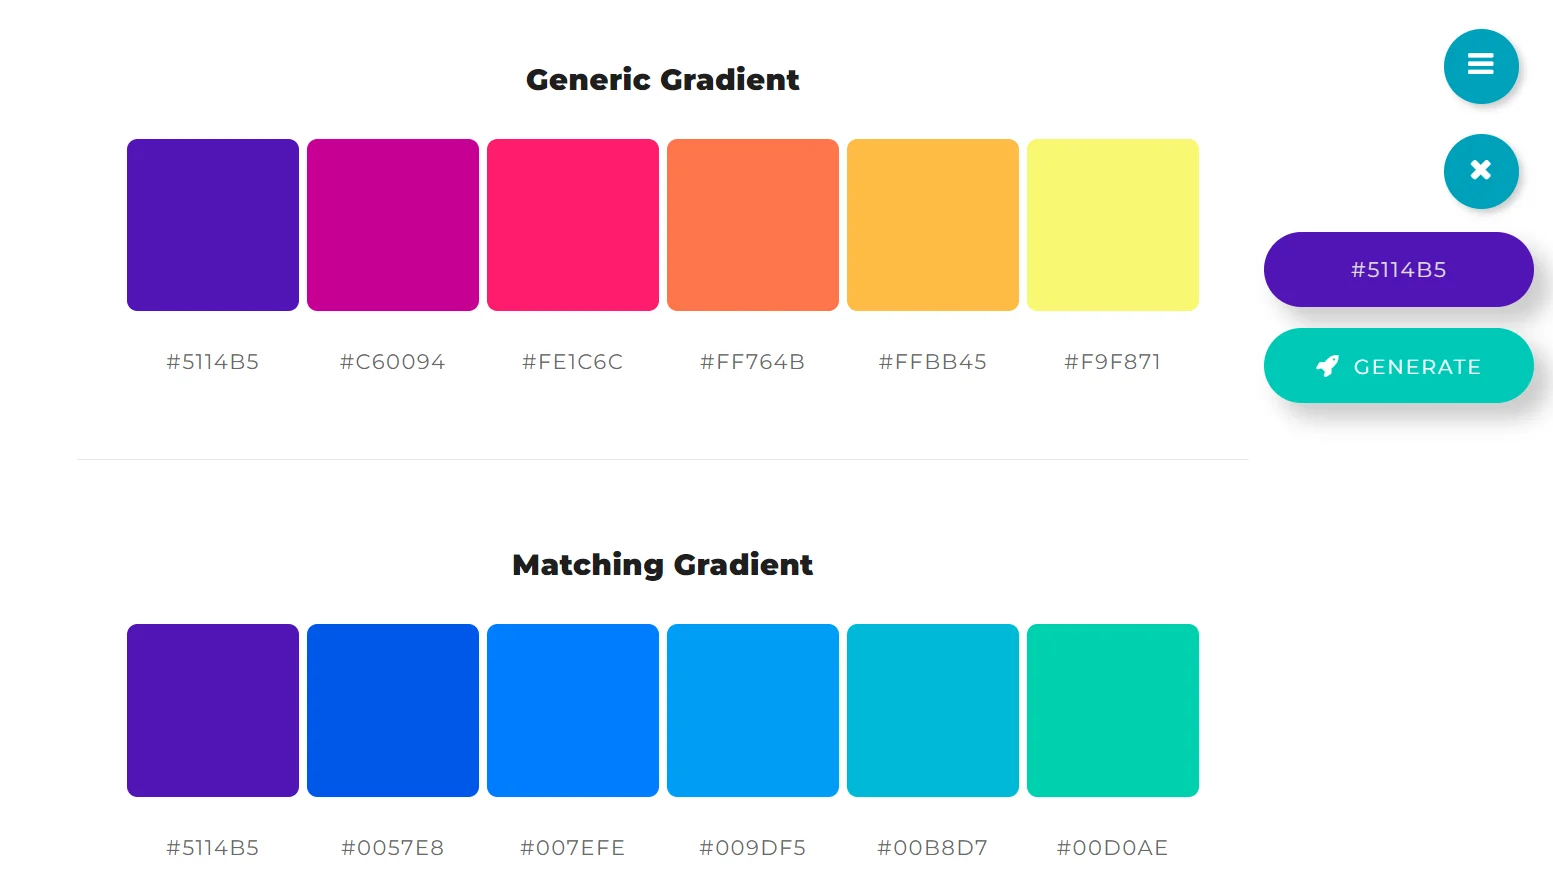The image size is (1553, 883).
Task: Select the purple Matching Gradient swatch
Action: pos(213,710)
